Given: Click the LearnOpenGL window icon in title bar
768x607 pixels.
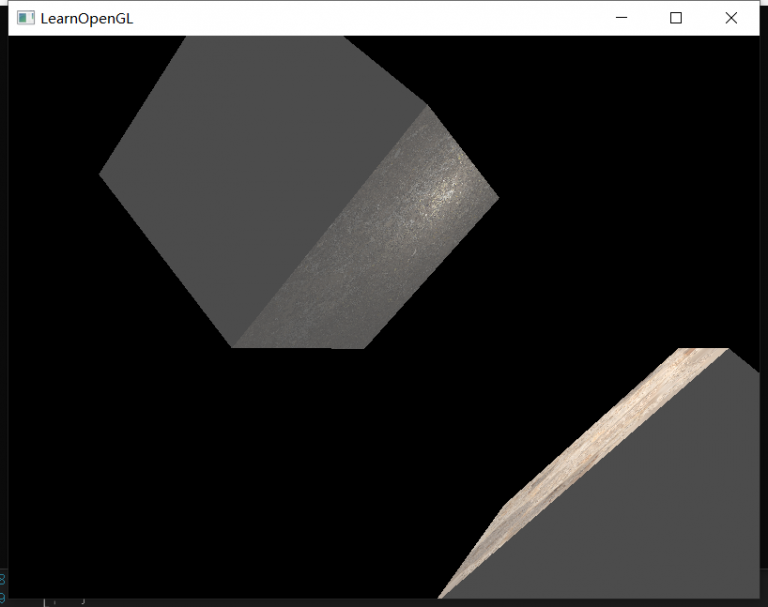Looking at the screenshot, I should tap(25, 18).
